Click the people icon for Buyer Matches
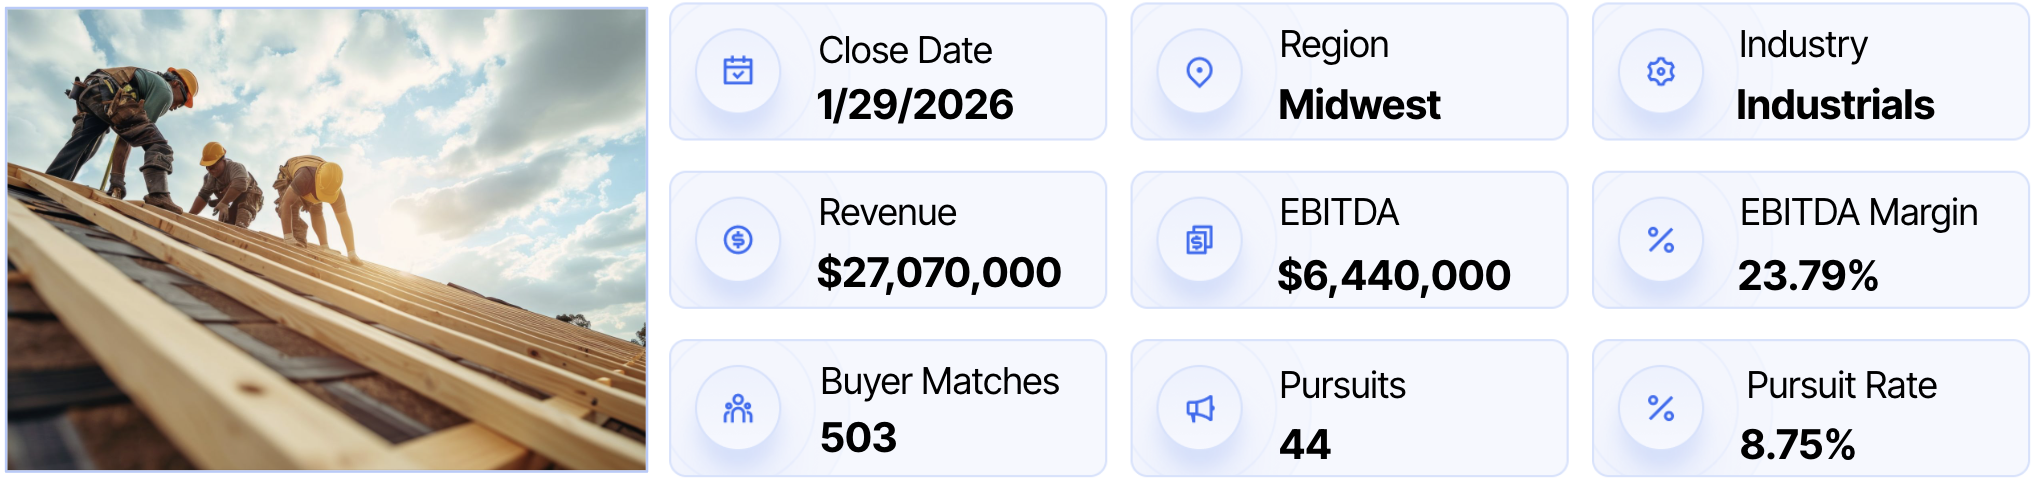Image resolution: width=2038 pixels, height=484 pixels. click(738, 408)
